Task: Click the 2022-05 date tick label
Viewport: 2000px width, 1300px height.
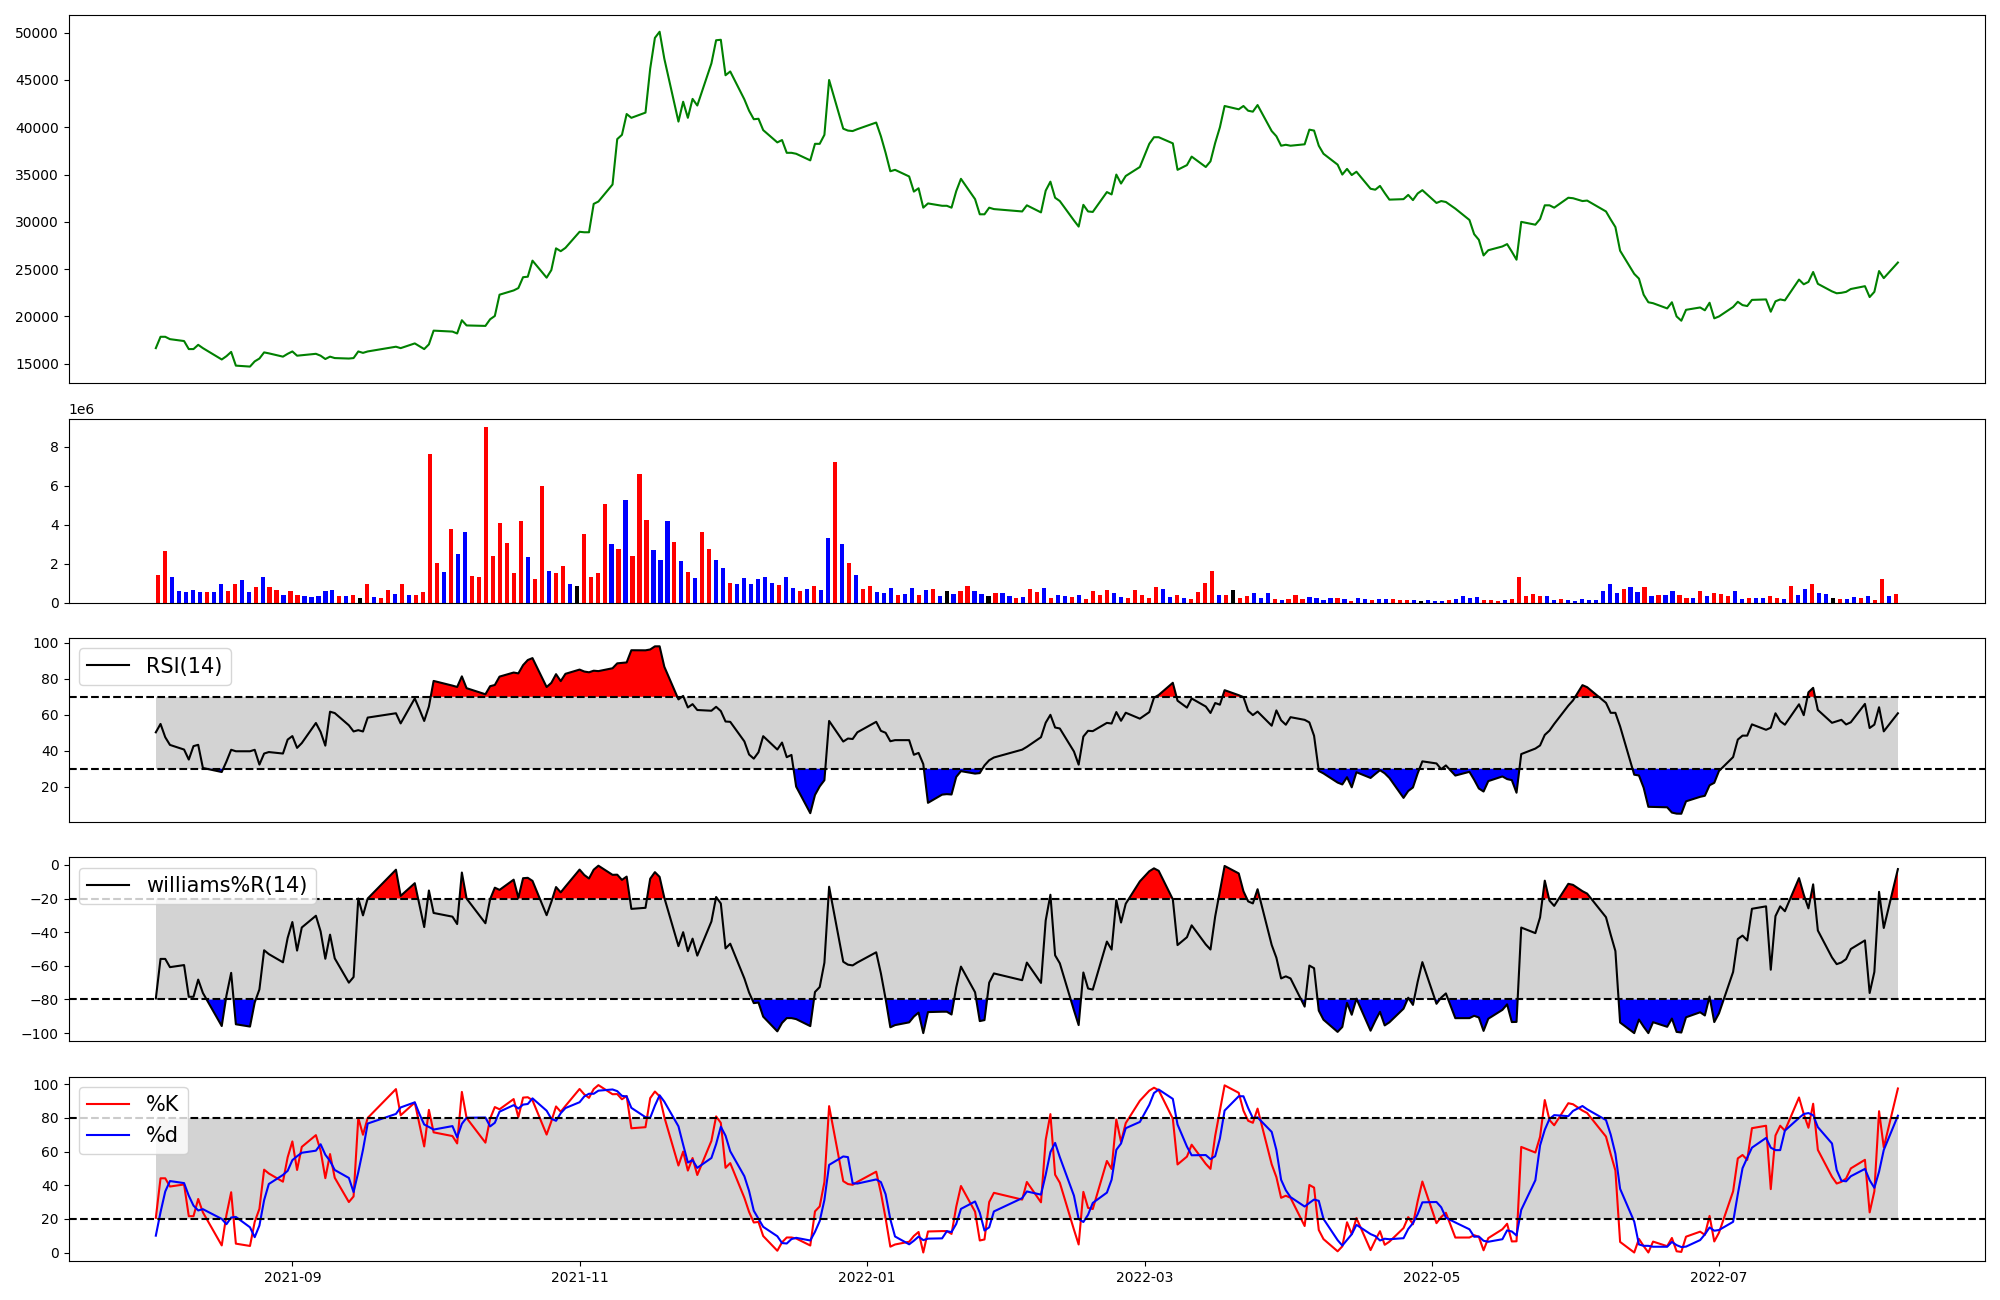Action: click(1431, 1277)
